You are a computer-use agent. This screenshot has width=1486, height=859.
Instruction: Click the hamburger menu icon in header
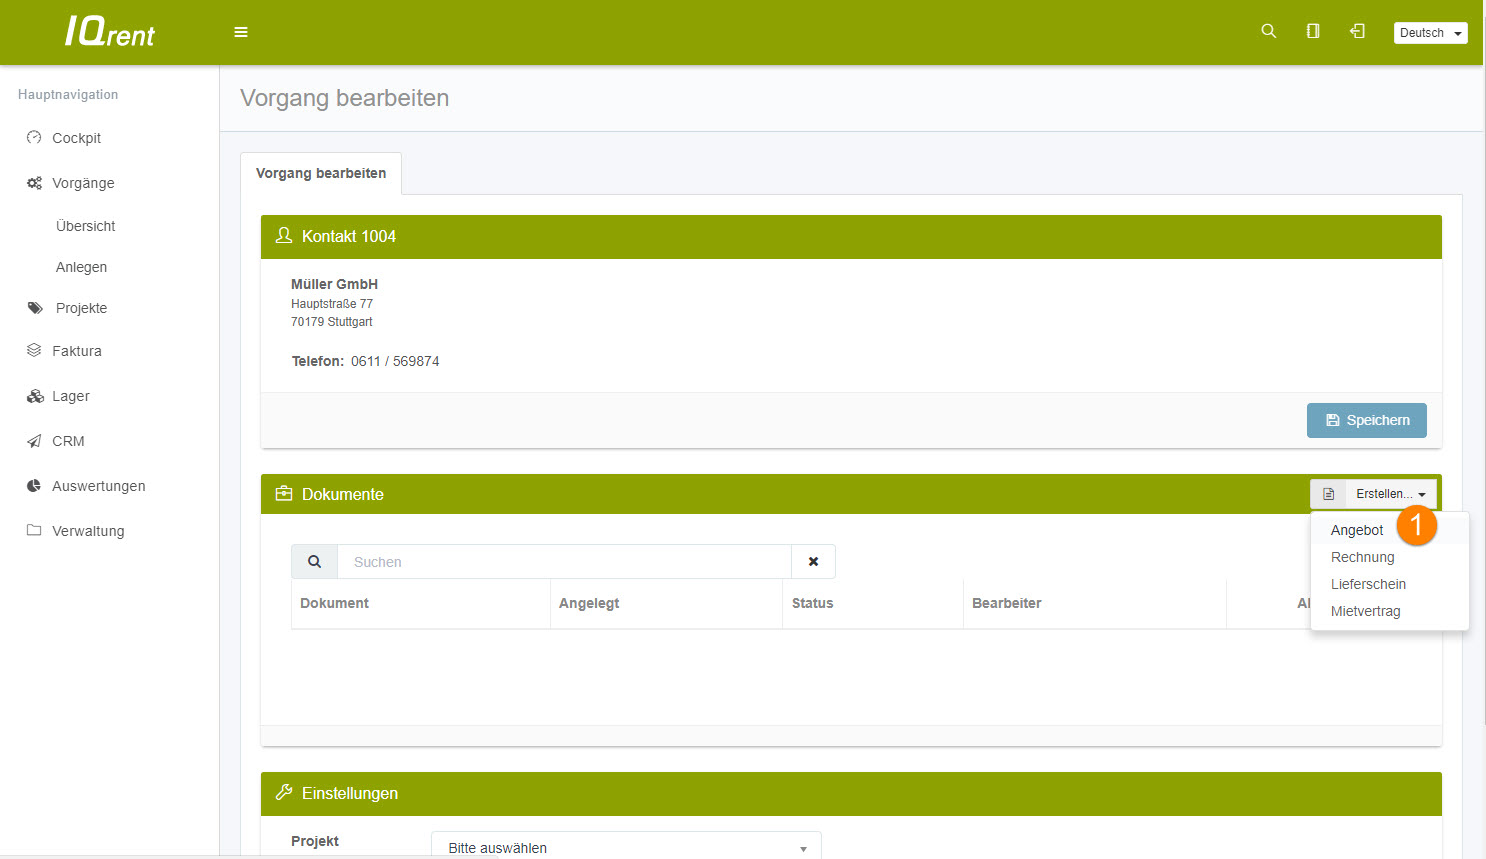241,32
